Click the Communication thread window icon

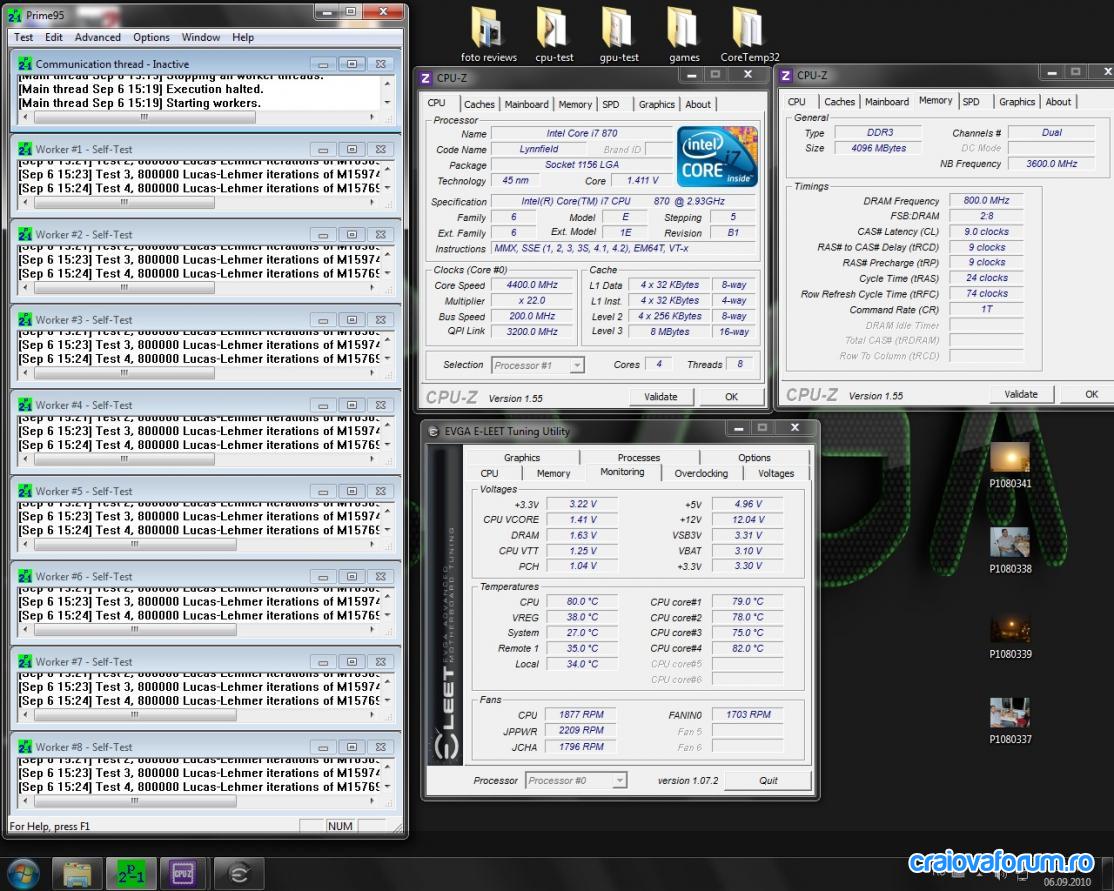coord(25,64)
